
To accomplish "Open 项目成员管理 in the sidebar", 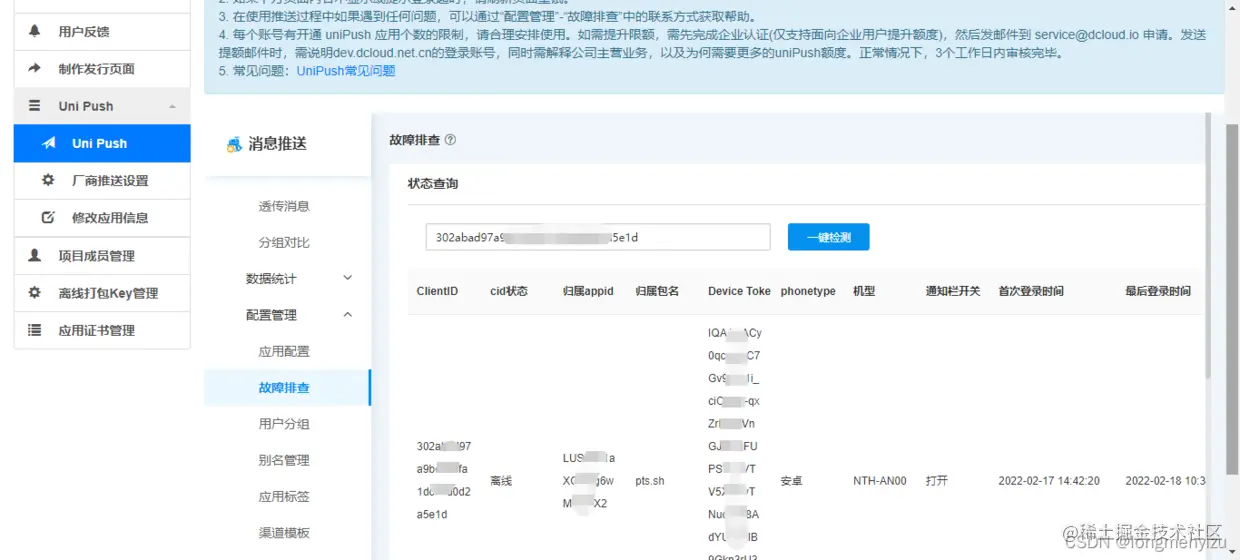I will 102,256.
